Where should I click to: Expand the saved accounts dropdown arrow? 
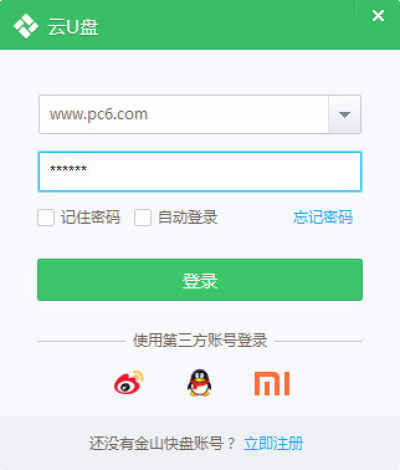coord(344,115)
